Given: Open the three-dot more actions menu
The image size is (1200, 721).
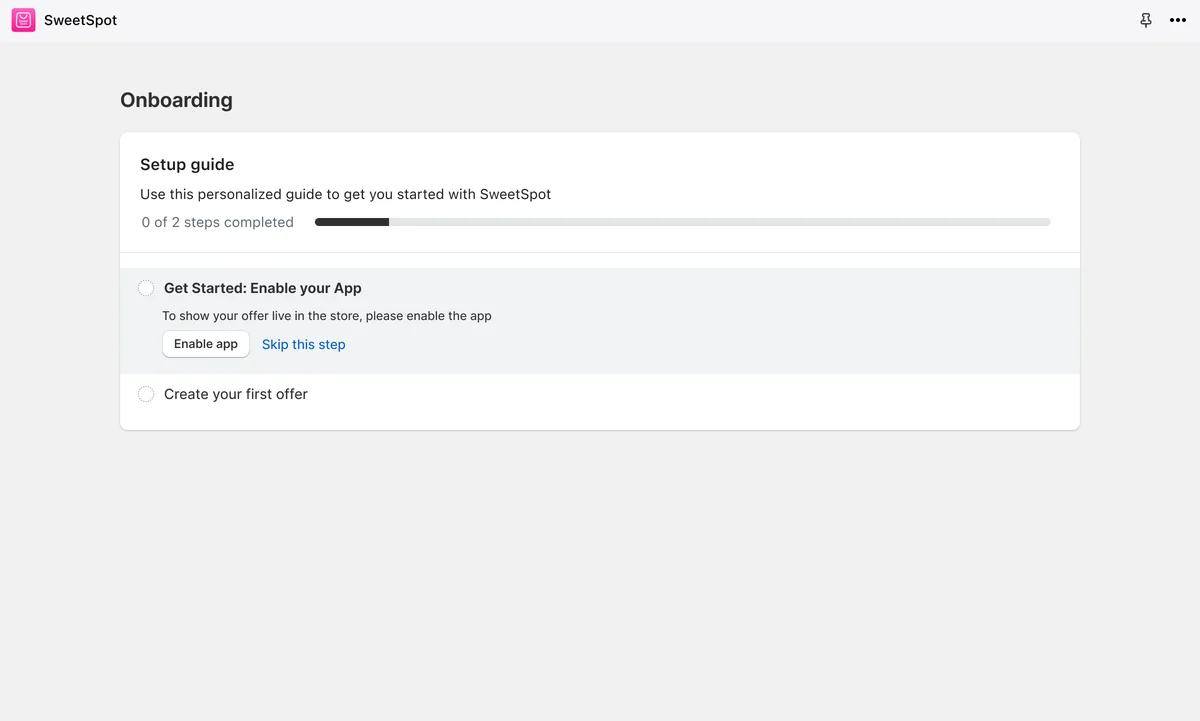Looking at the screenshot, I should coord(1178,20).
